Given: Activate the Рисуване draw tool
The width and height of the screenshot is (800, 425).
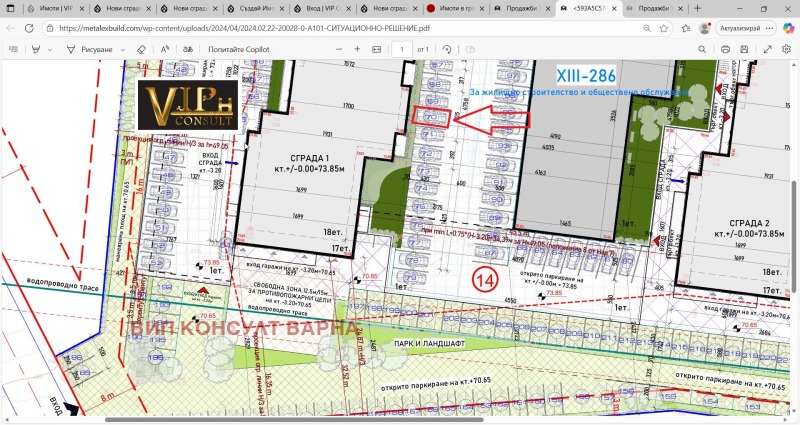Looking at the screenshot, I should (90, 48).
